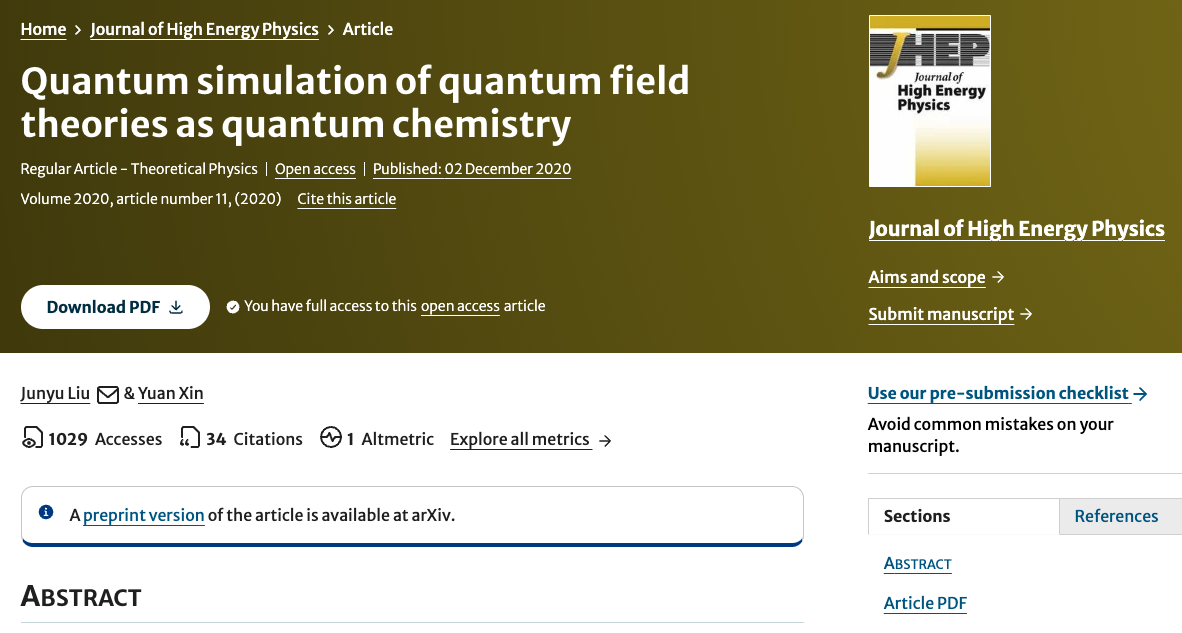Jump to Abstract in the Sections list

[x=918, y=563]
